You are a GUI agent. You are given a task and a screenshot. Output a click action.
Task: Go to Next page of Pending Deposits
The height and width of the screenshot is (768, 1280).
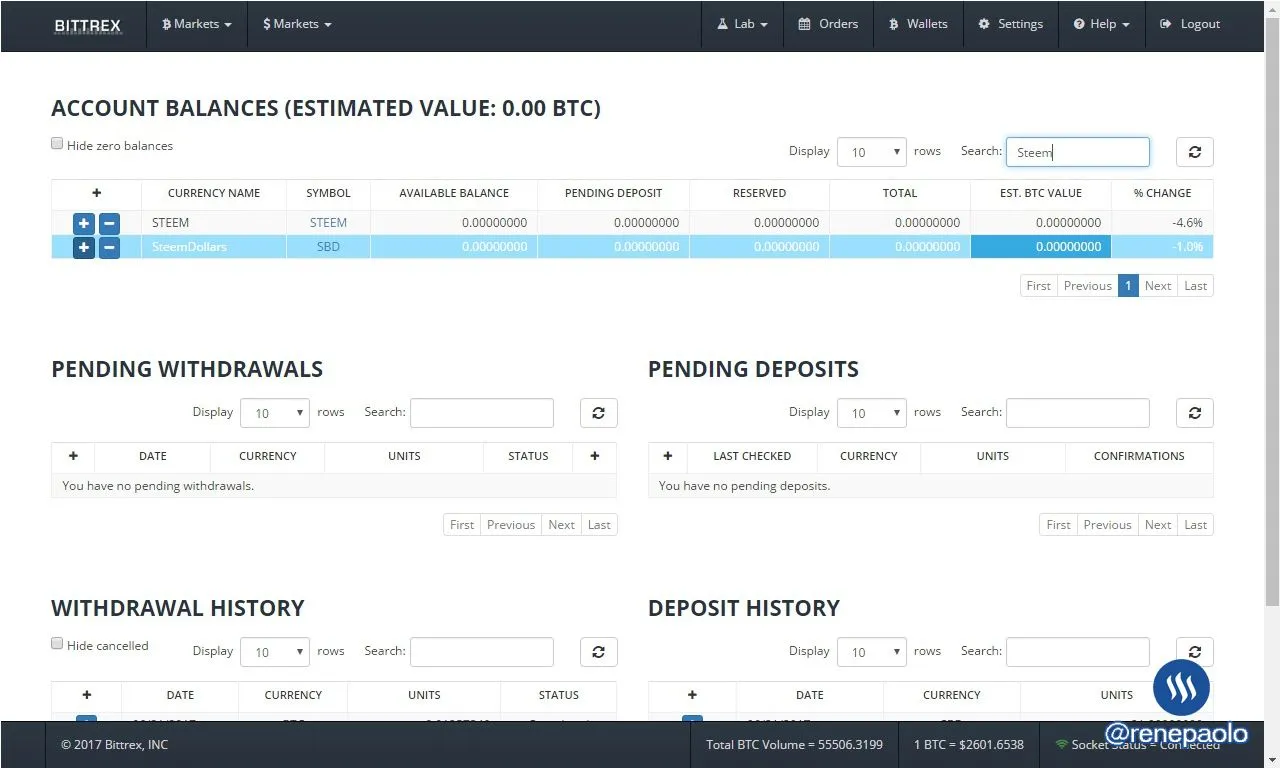[x=1158, y=525]
